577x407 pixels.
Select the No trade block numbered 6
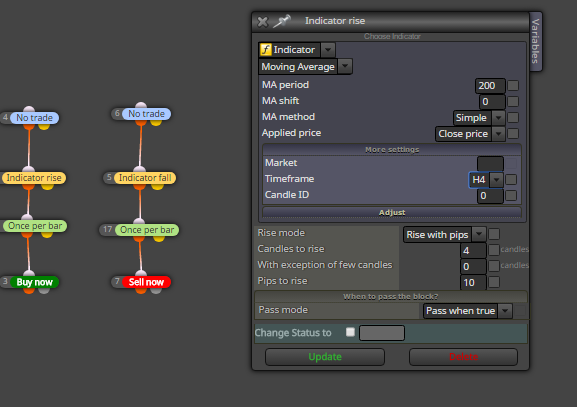pos(146,114)
